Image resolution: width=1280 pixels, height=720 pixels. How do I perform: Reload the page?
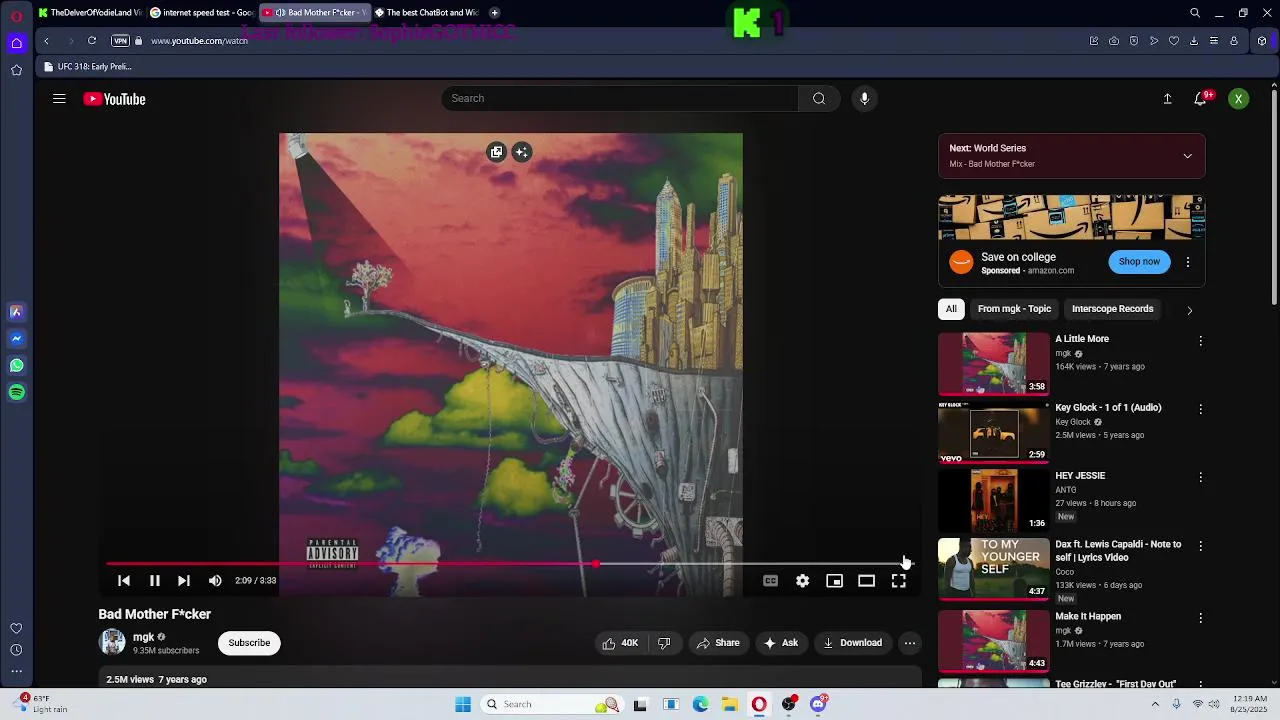tap(92, 41)
